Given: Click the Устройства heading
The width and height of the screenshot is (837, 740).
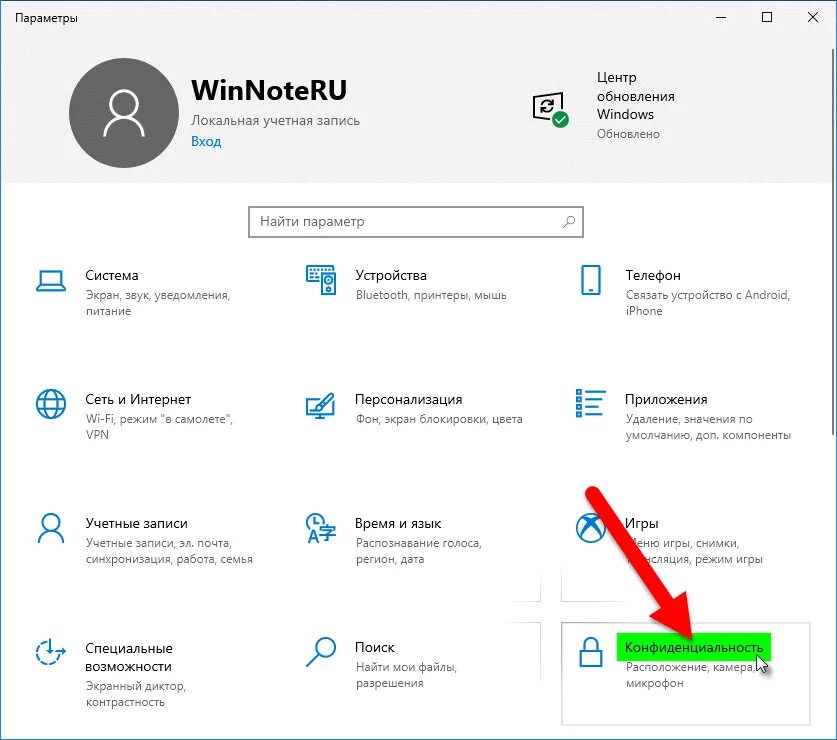Looking at the screenshot, I should click(x=391, y=275).
